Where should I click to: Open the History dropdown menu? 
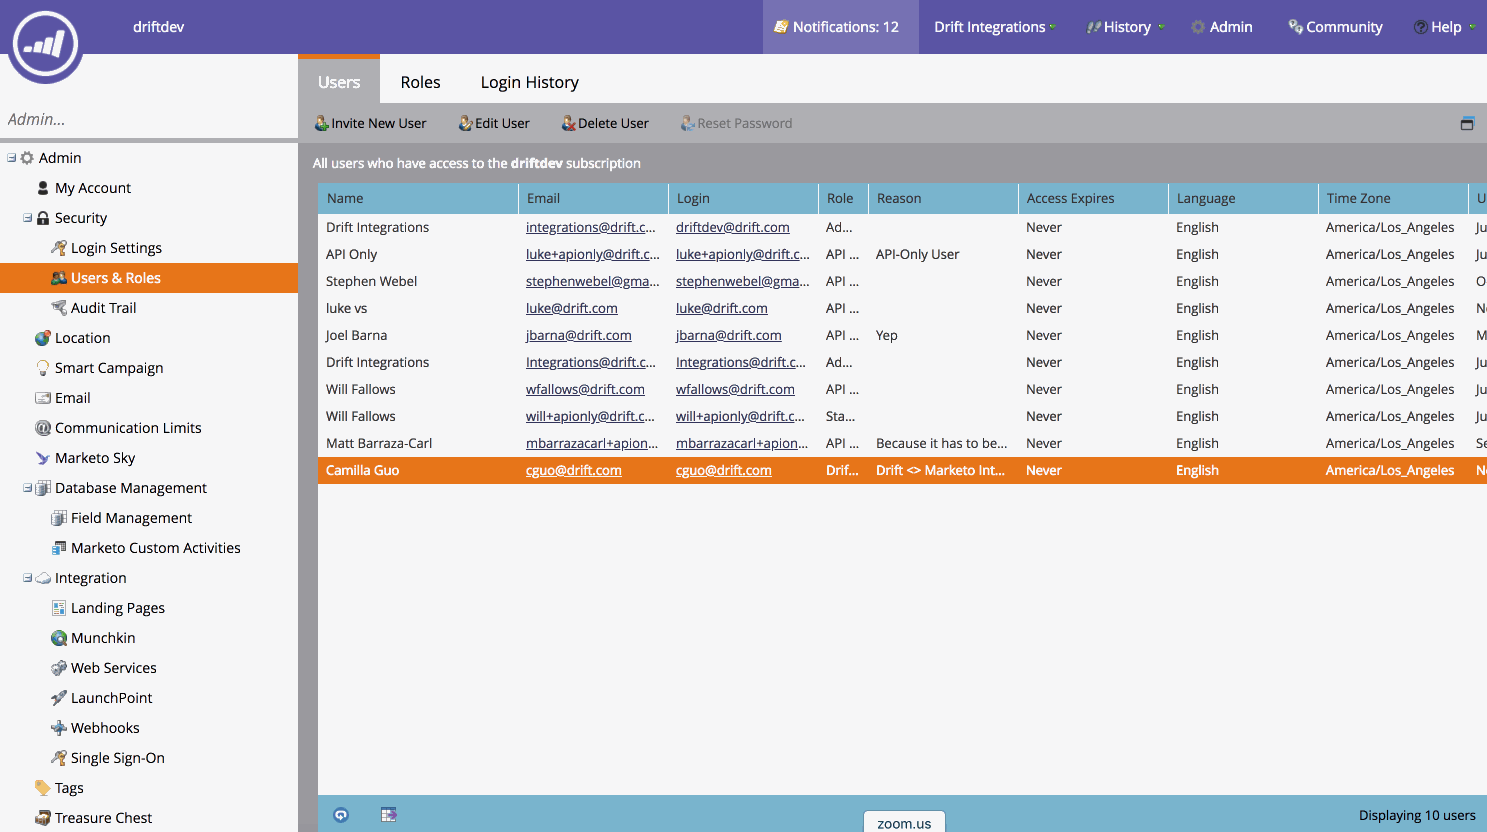point(1125,27)
